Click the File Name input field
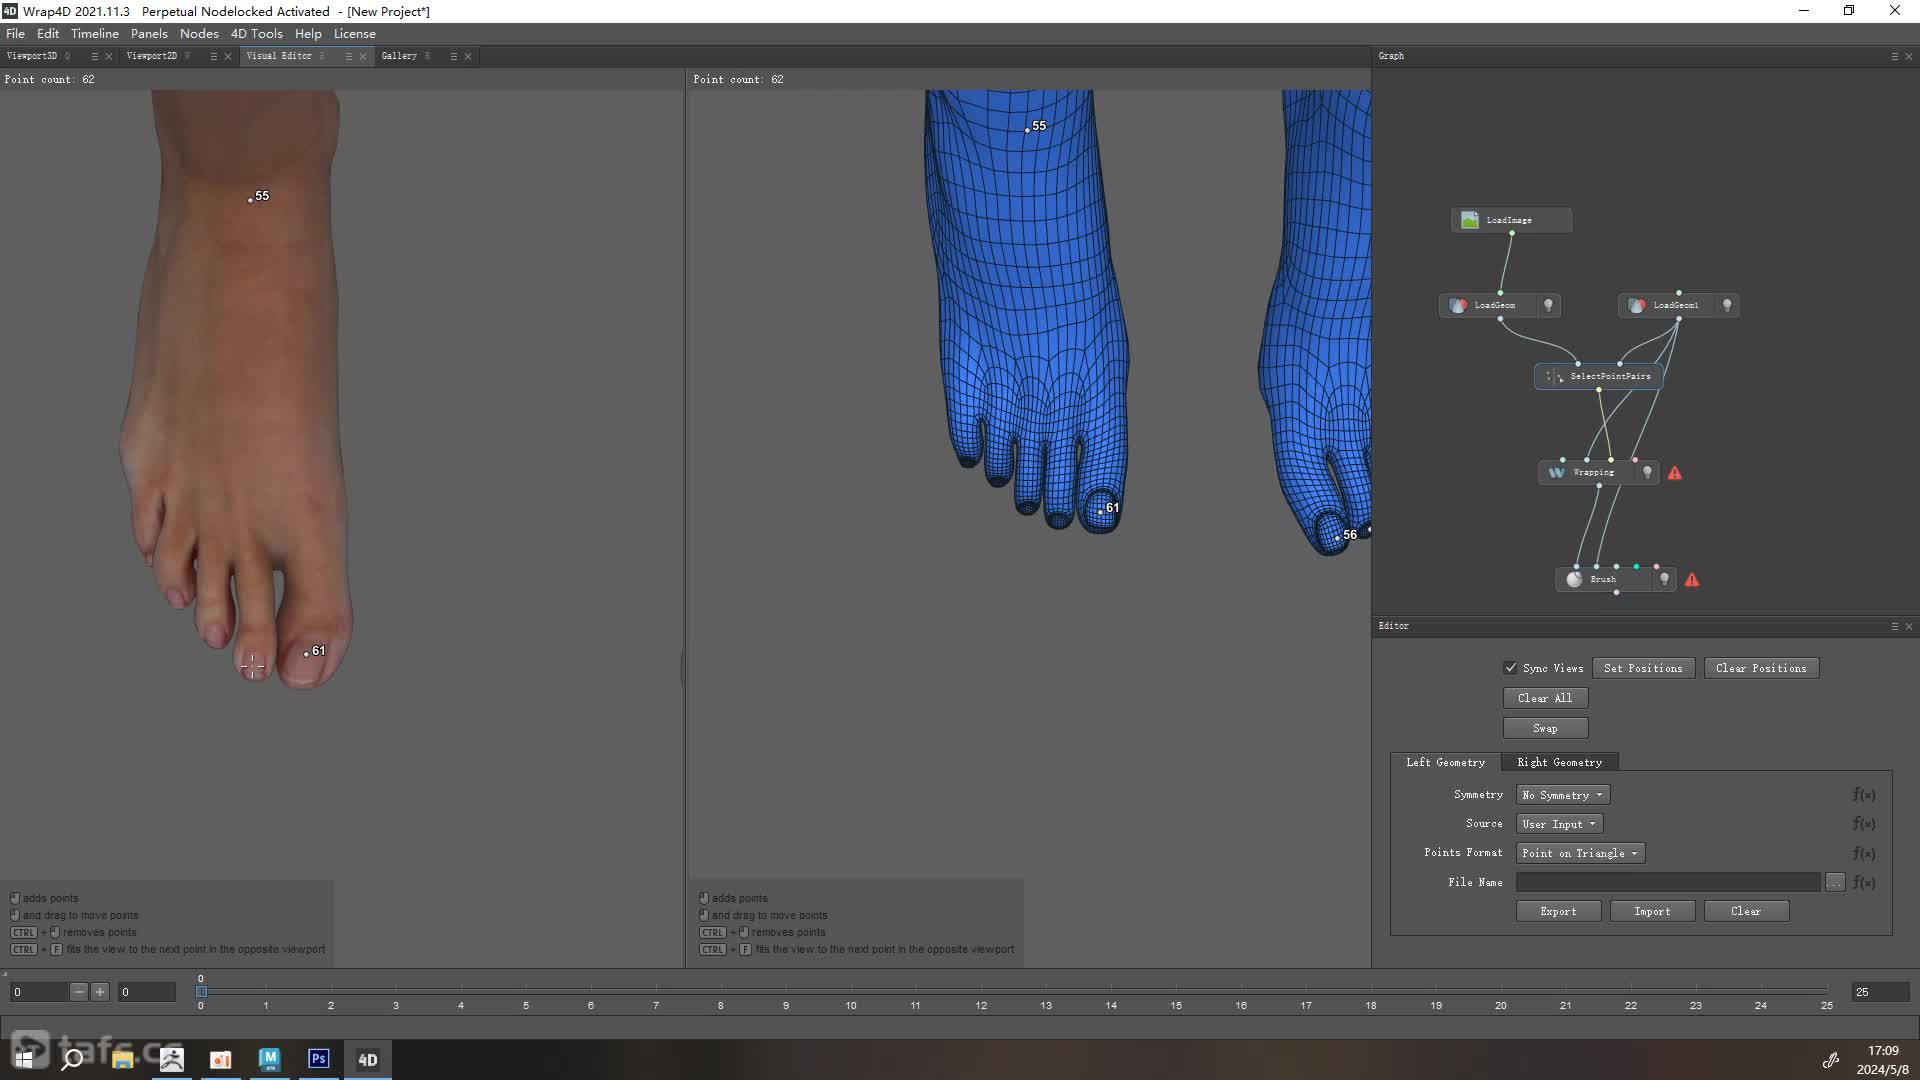This screenshot has width=1920, height=1080. pos(1668,882)
